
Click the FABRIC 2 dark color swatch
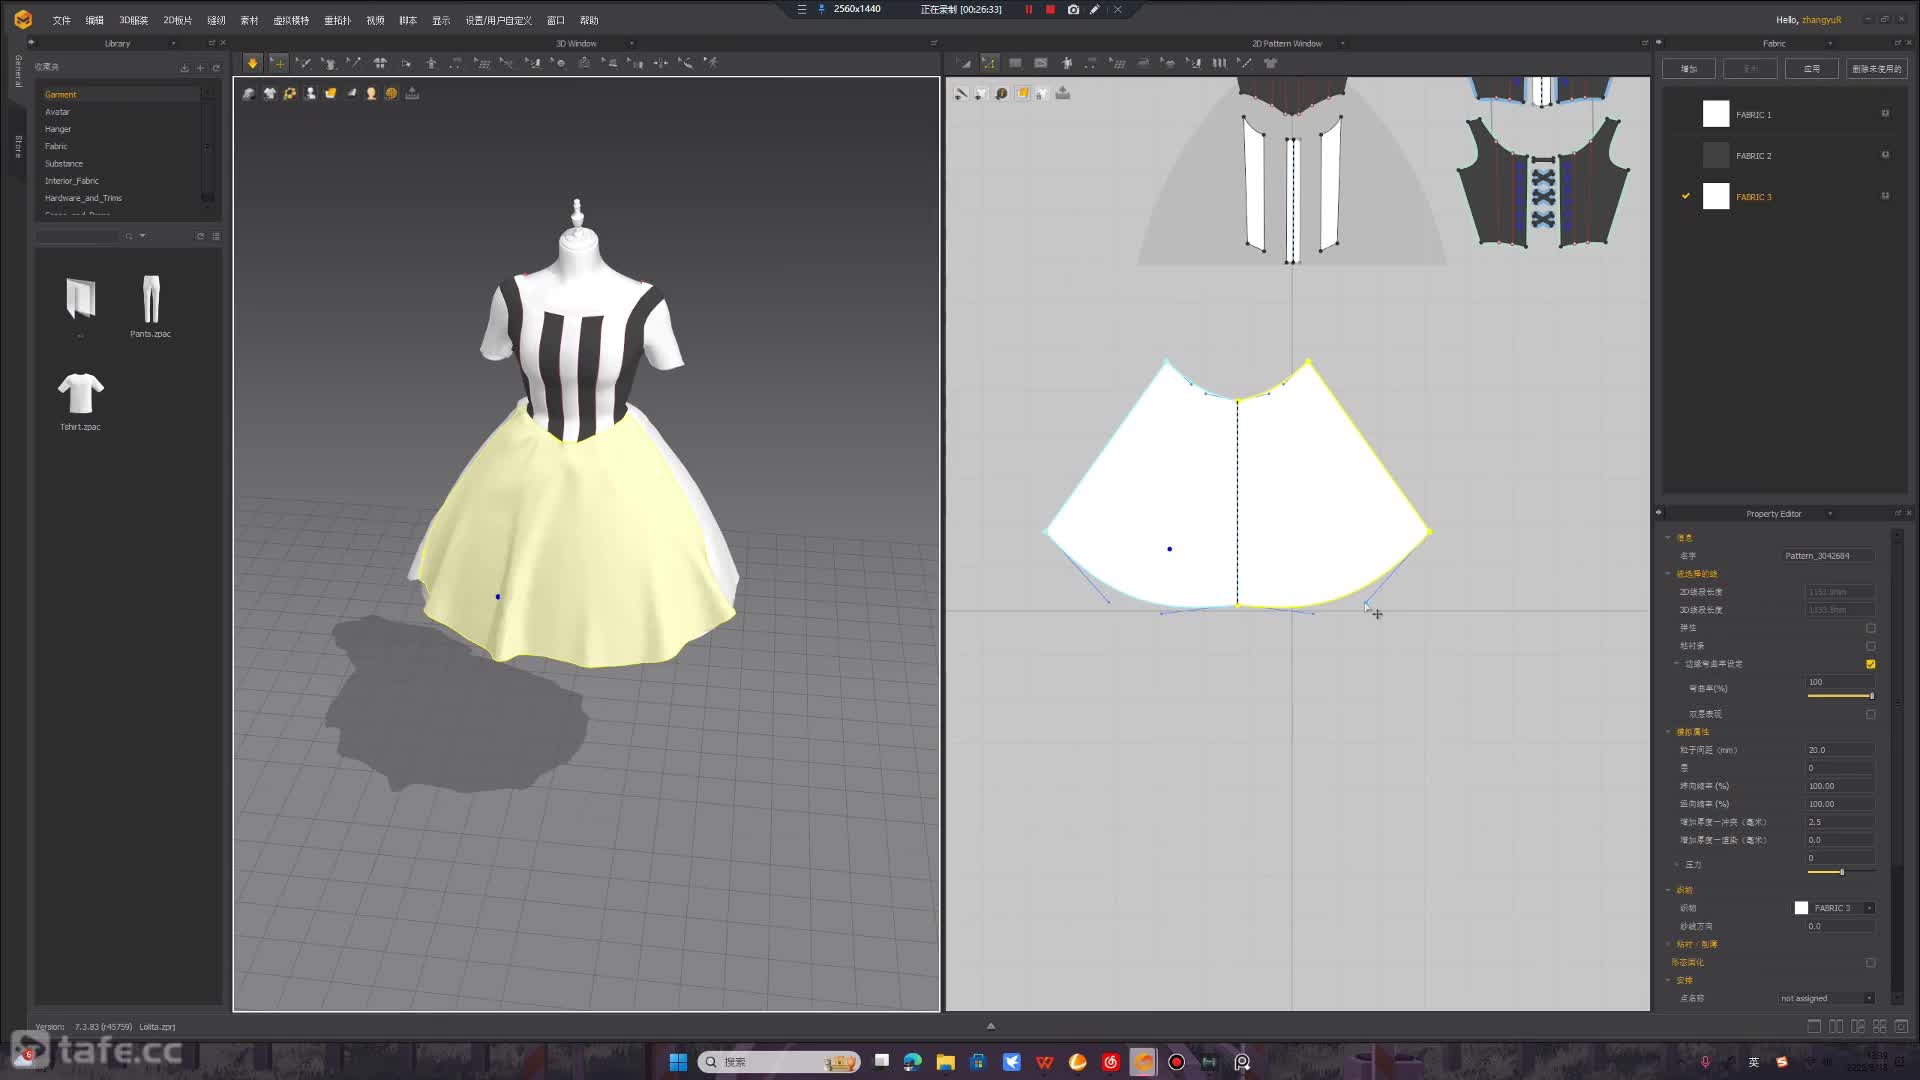pos(1715,155)
